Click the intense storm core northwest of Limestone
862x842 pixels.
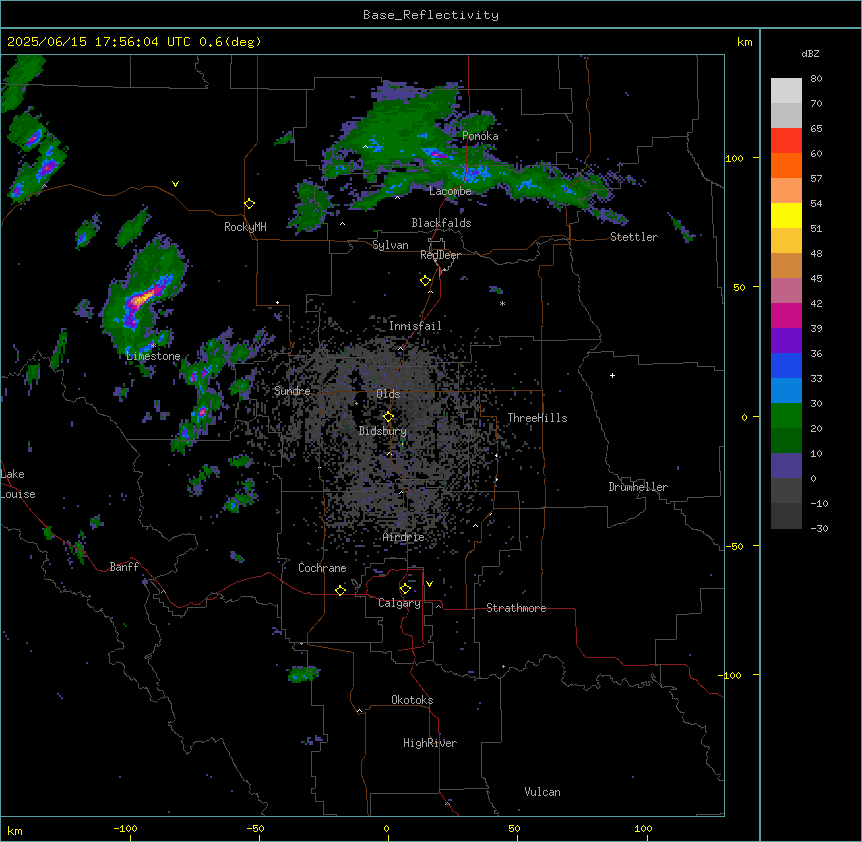click(x=142, y=298)
